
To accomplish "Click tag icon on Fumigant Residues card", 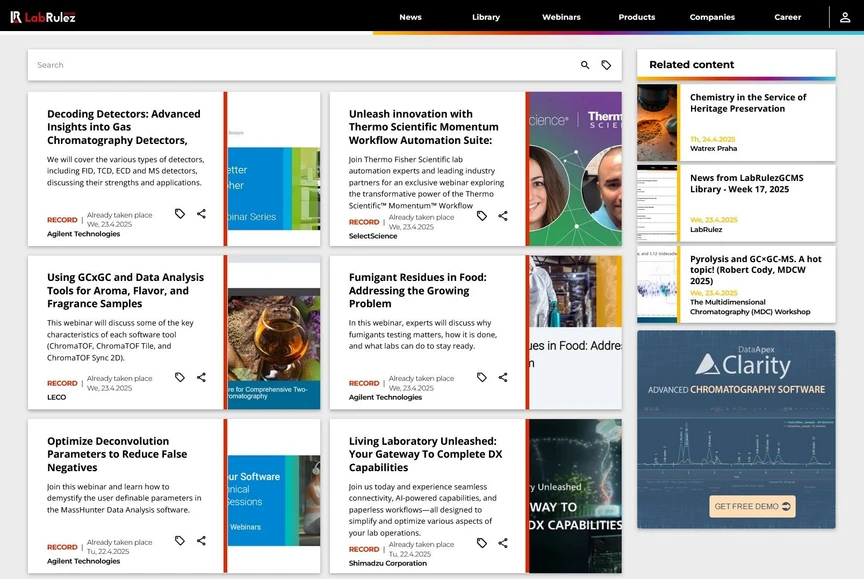I will click(x=482, y=377).
